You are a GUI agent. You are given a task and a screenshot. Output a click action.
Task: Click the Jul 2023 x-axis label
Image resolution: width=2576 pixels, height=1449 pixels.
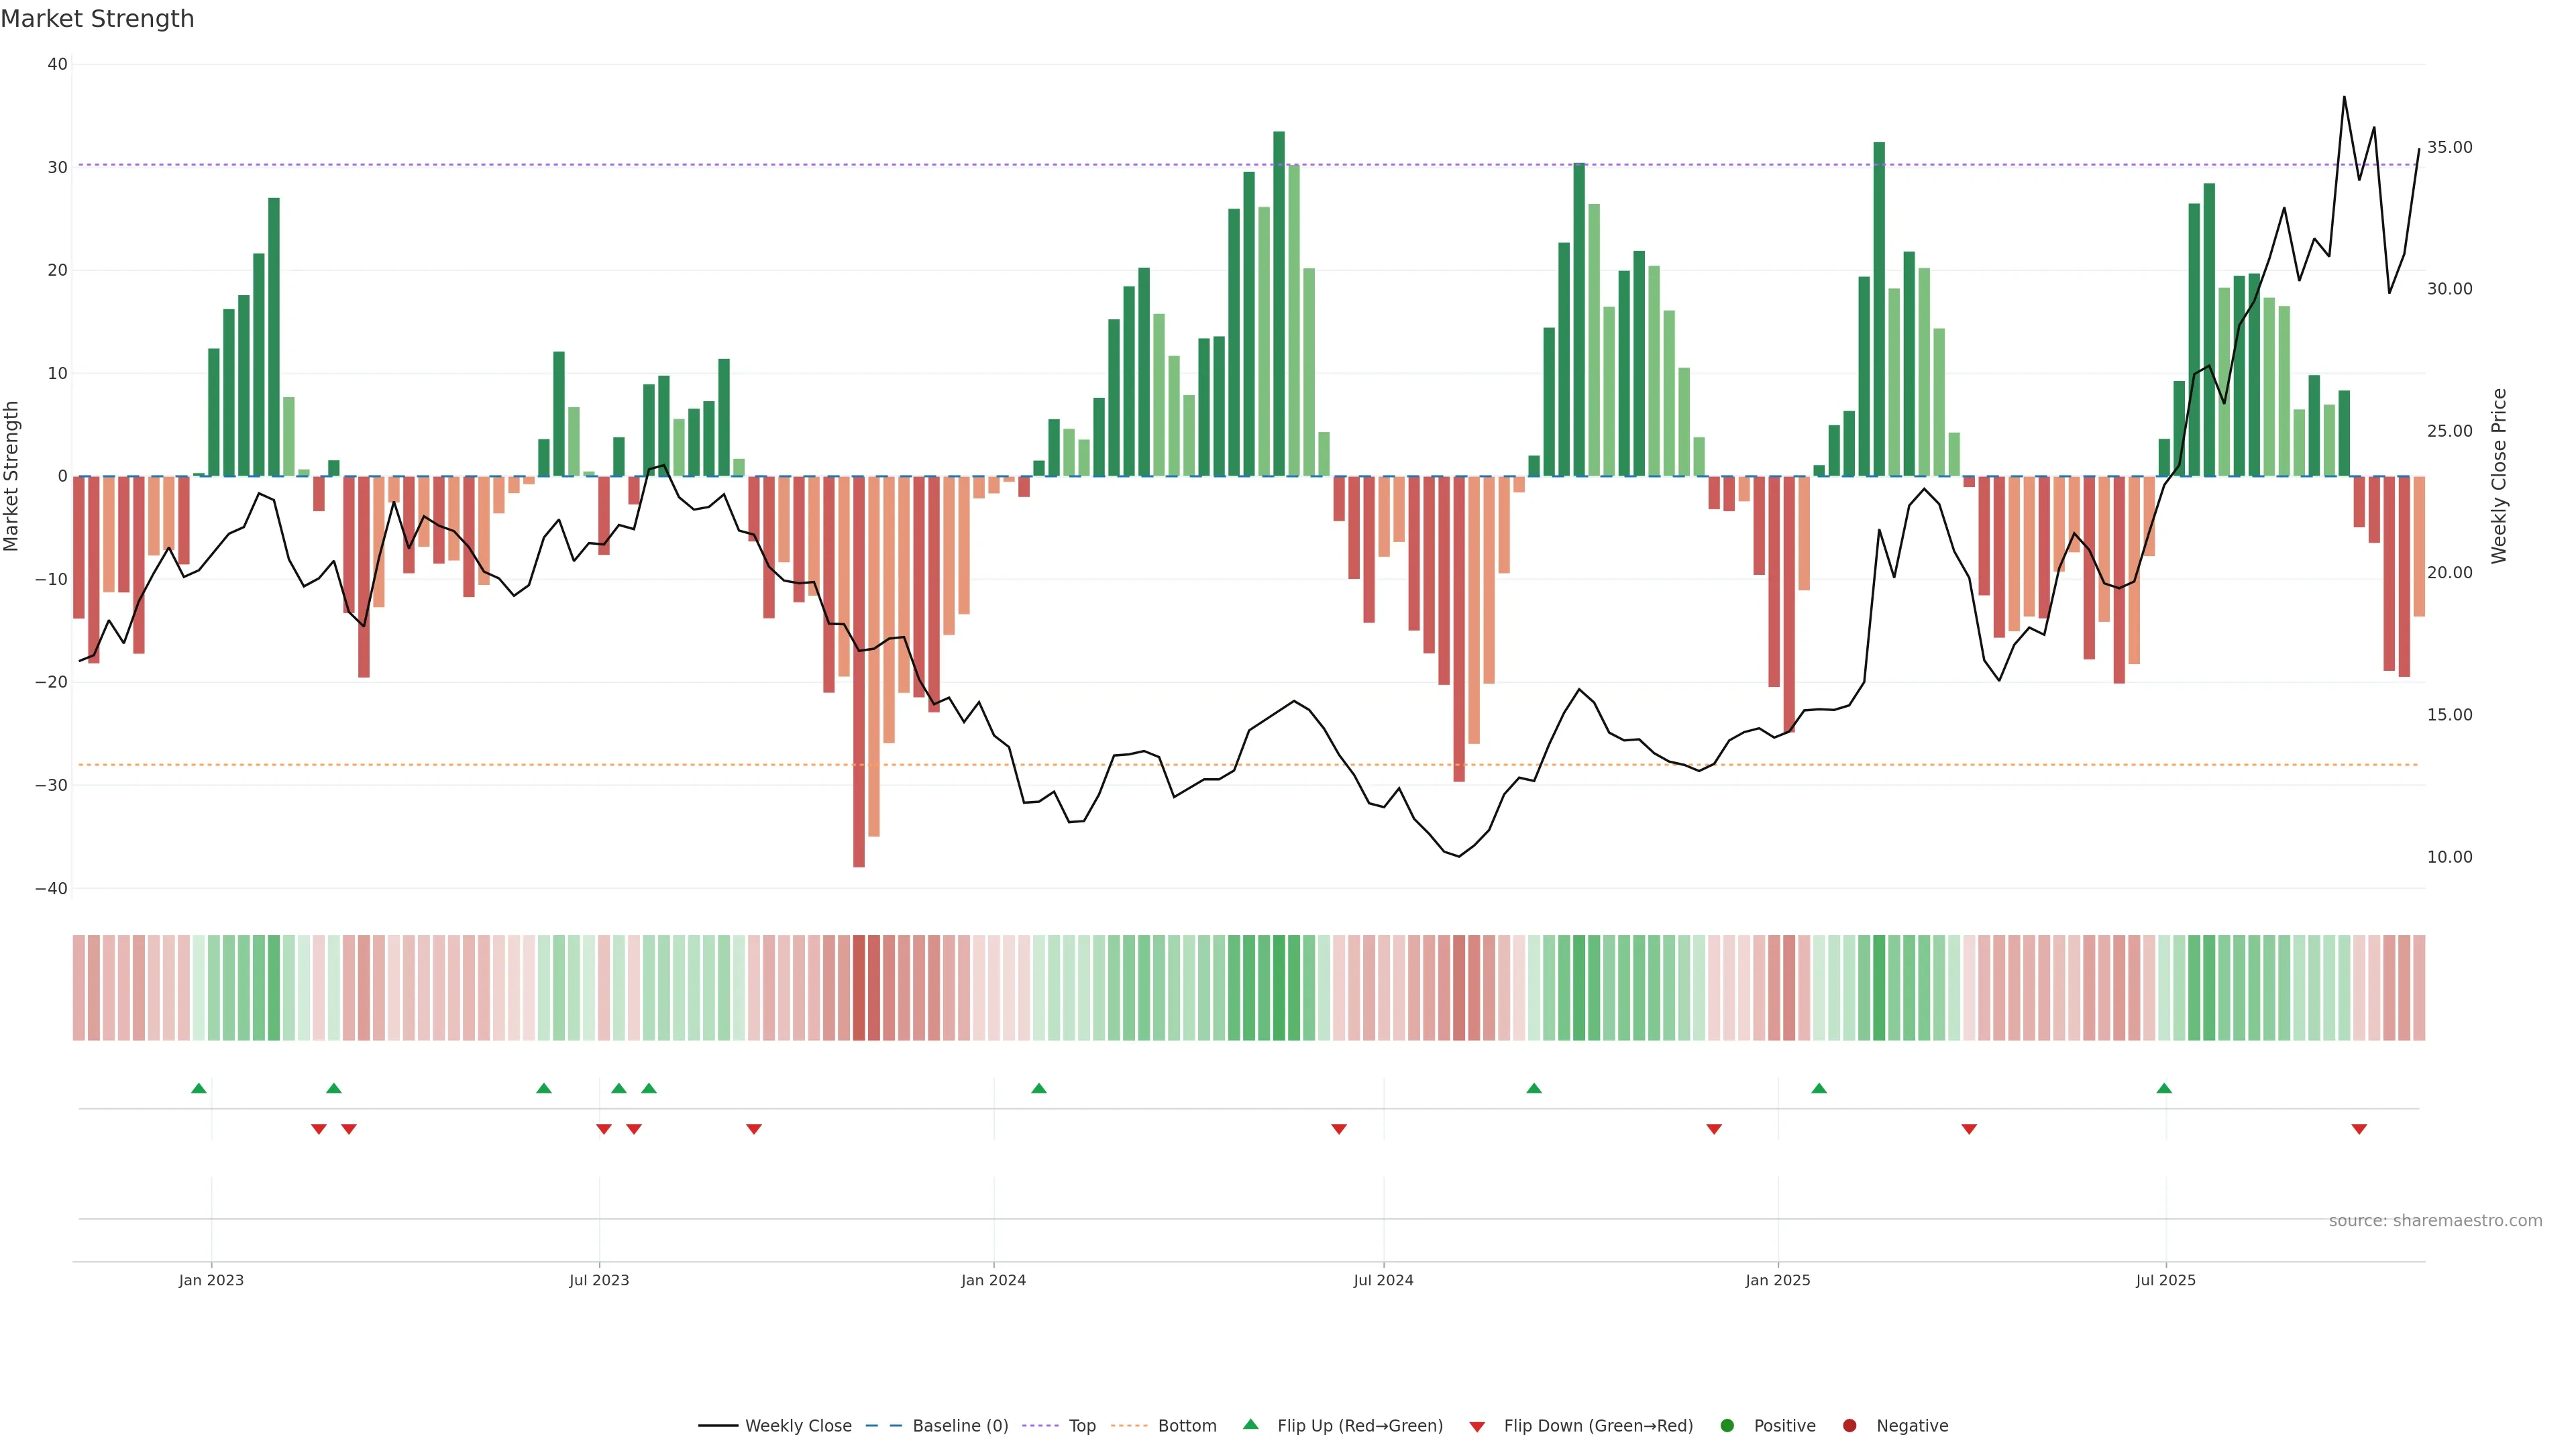[x=599, y=1280]
